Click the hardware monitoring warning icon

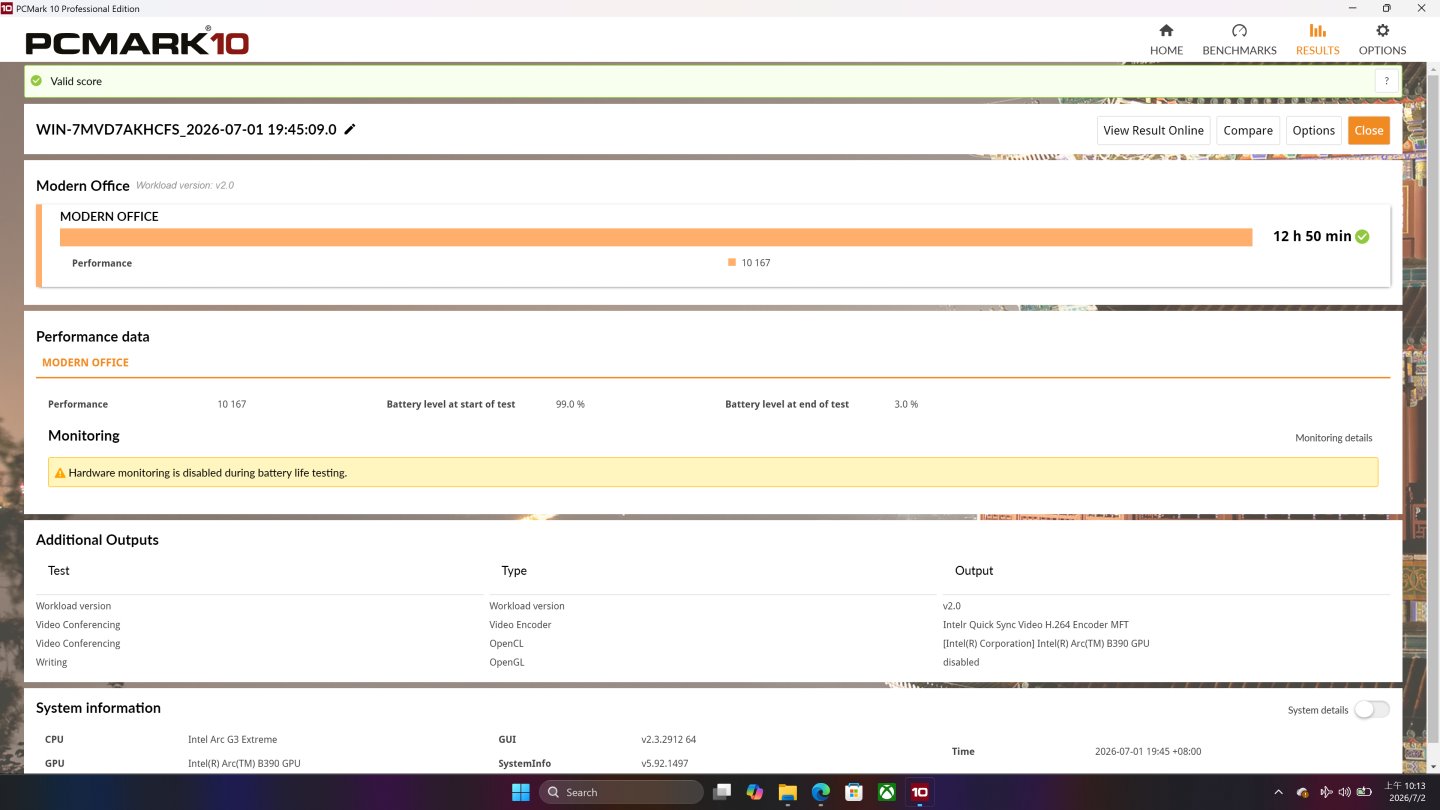point(60,473)
